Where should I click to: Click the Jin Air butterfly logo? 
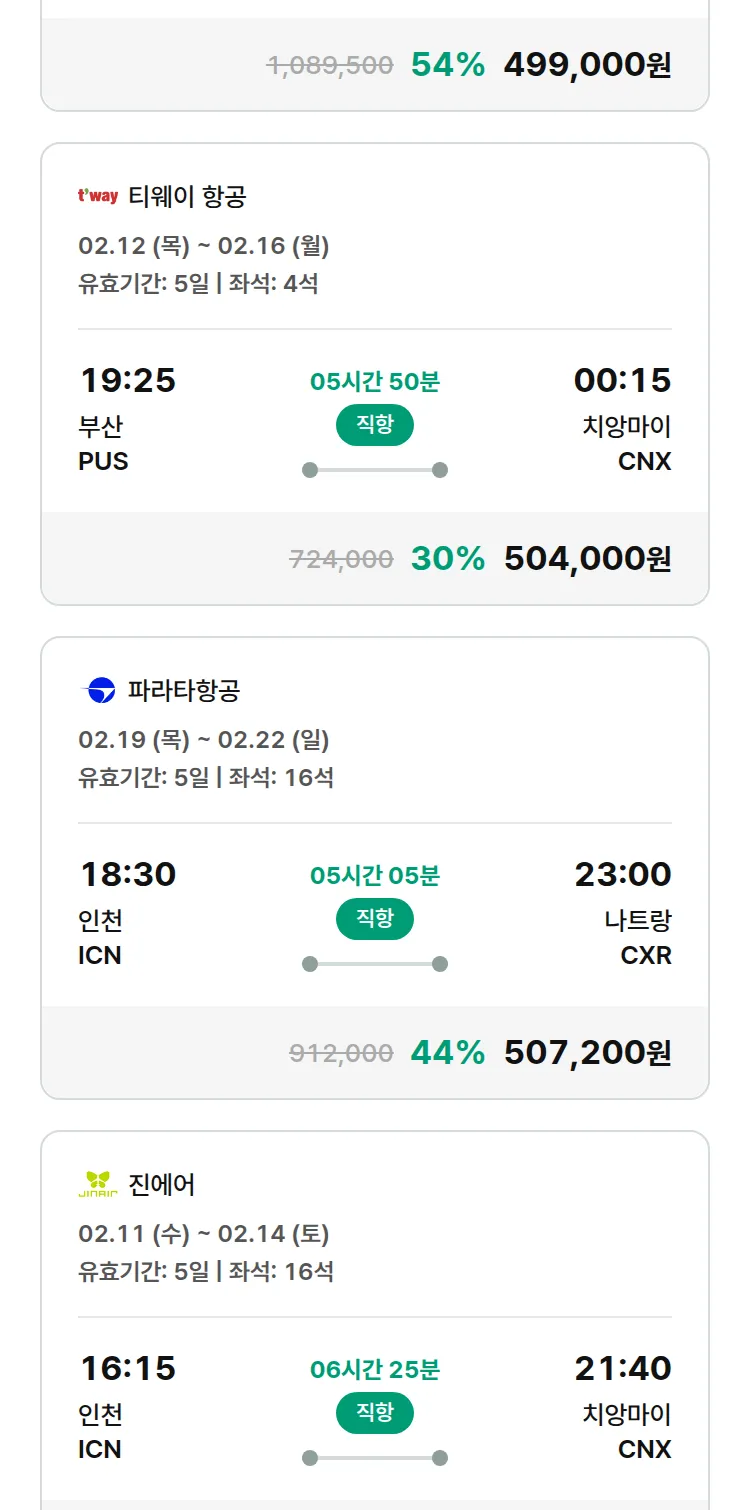point(97,1184)
